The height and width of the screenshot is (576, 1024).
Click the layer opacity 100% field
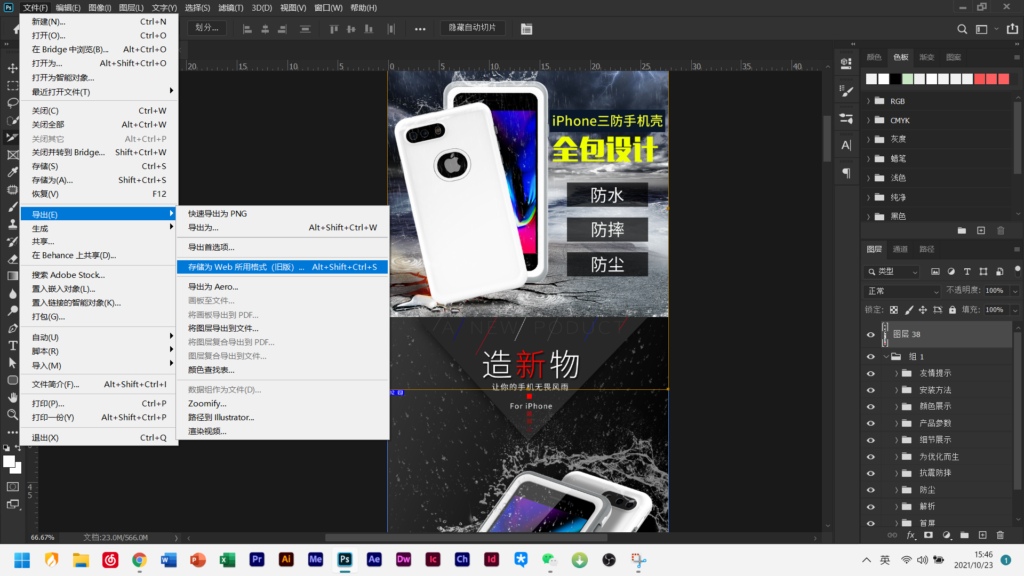pos(997,291)
